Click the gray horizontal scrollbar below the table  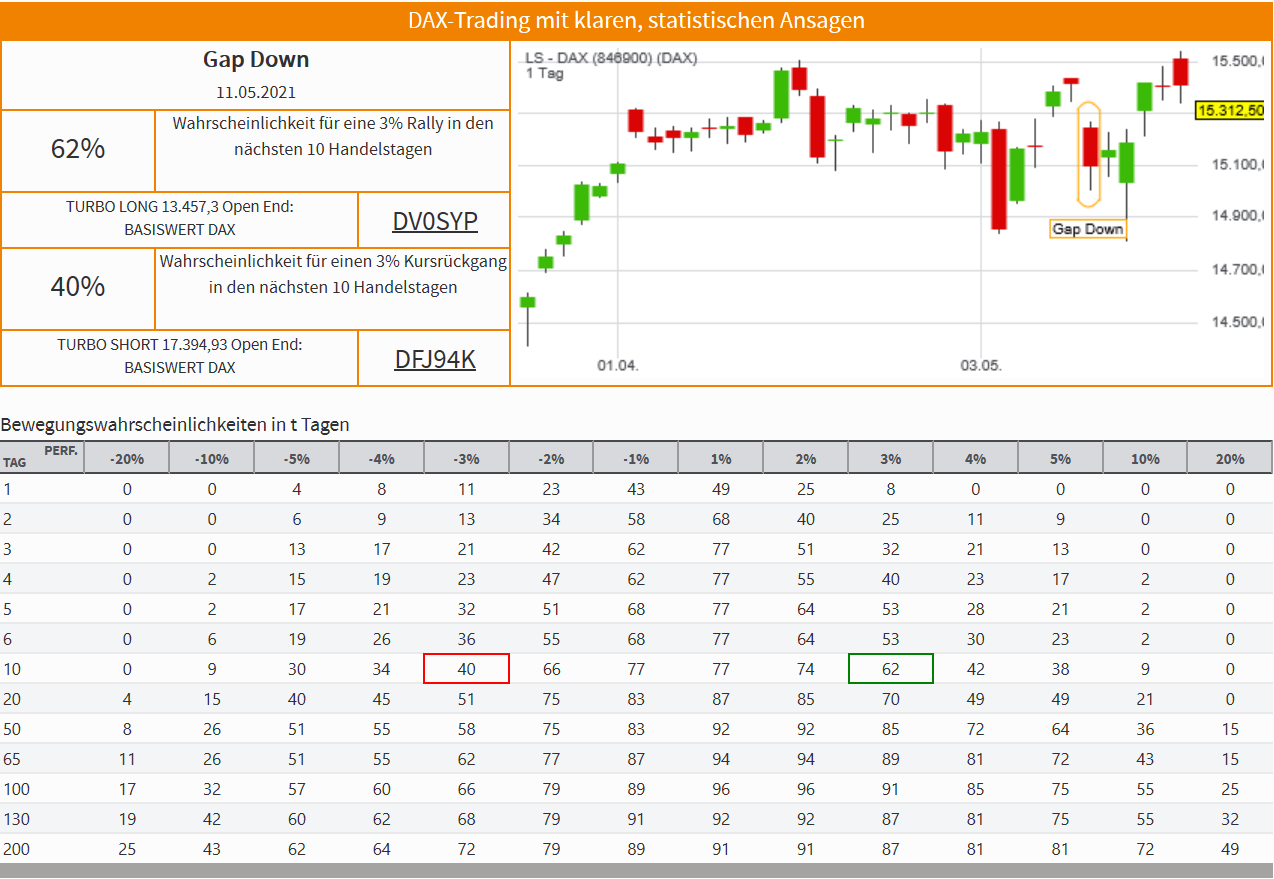(636, 871)
